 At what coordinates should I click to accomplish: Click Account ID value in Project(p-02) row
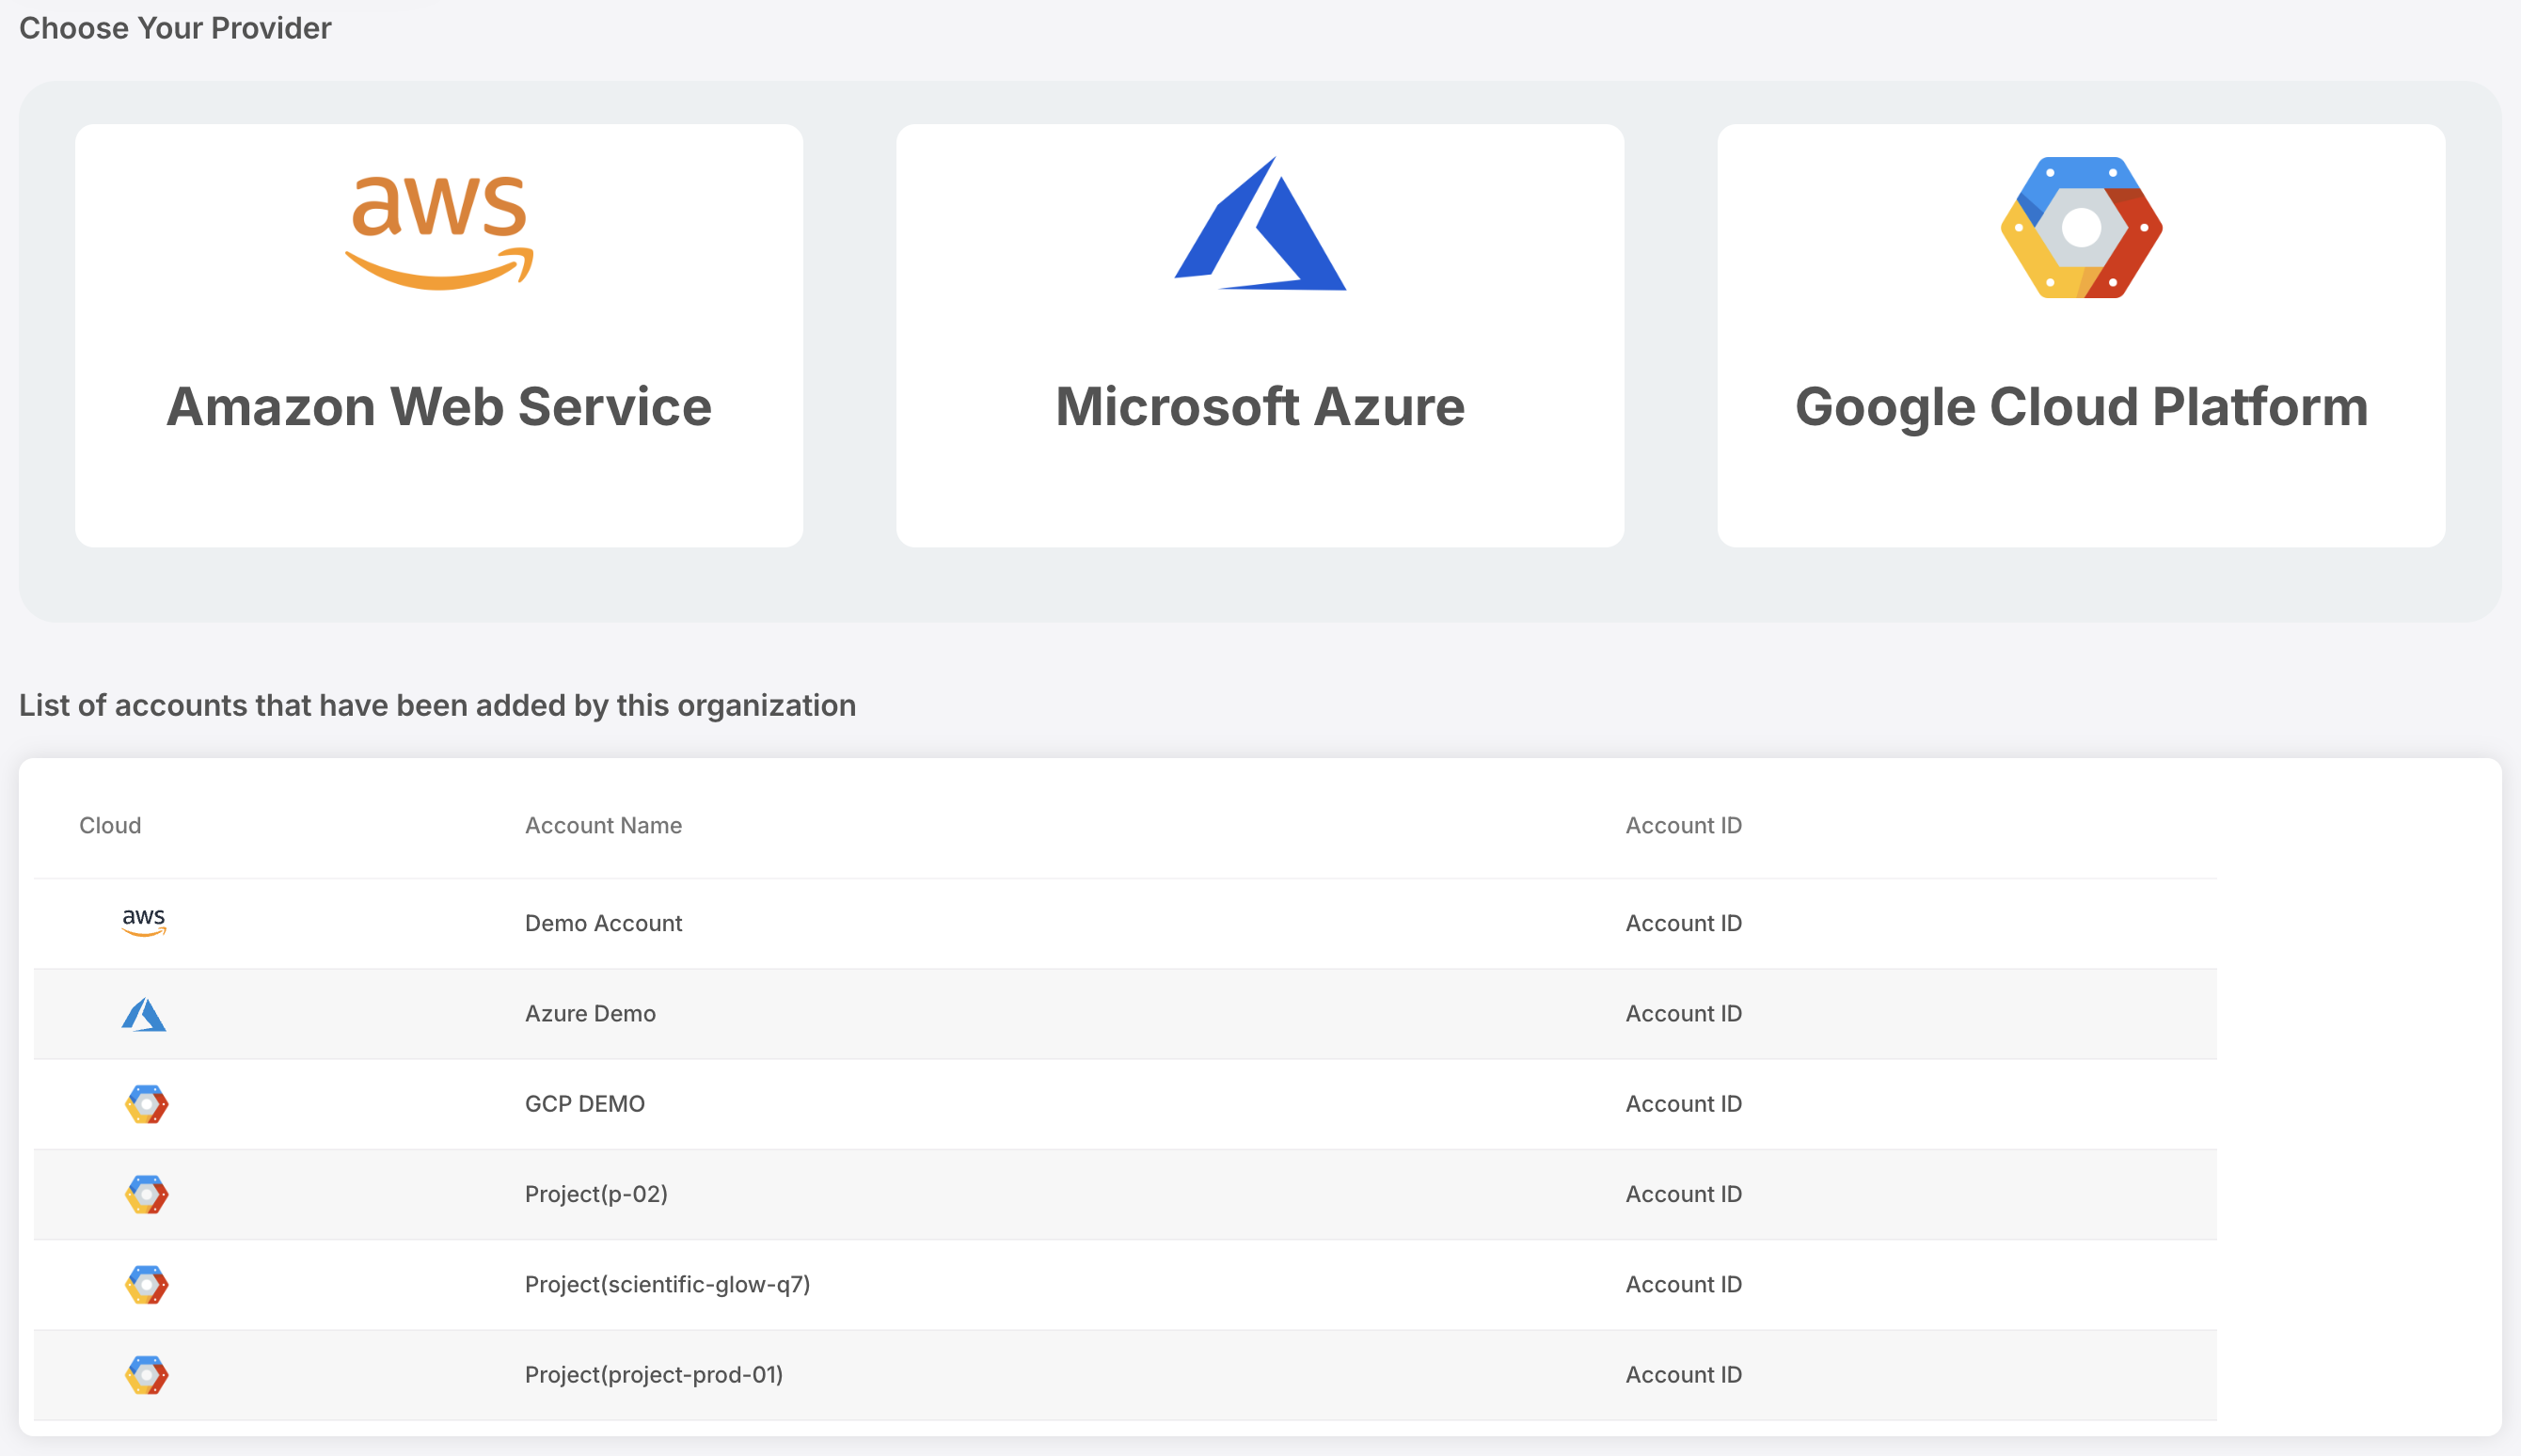[x=1683, y=1194]
